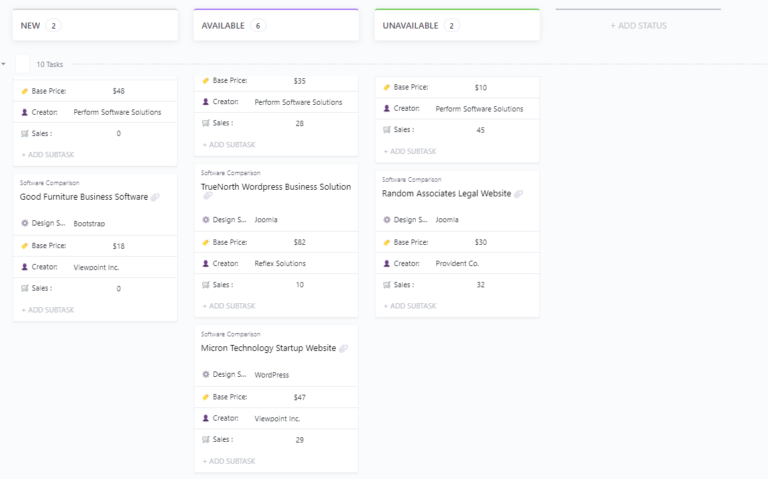Toggle the select-all checkbox beside 10 Tasks
Image resolution: width=768 pixels, height=479 pixels.
[x=22, y=64]
